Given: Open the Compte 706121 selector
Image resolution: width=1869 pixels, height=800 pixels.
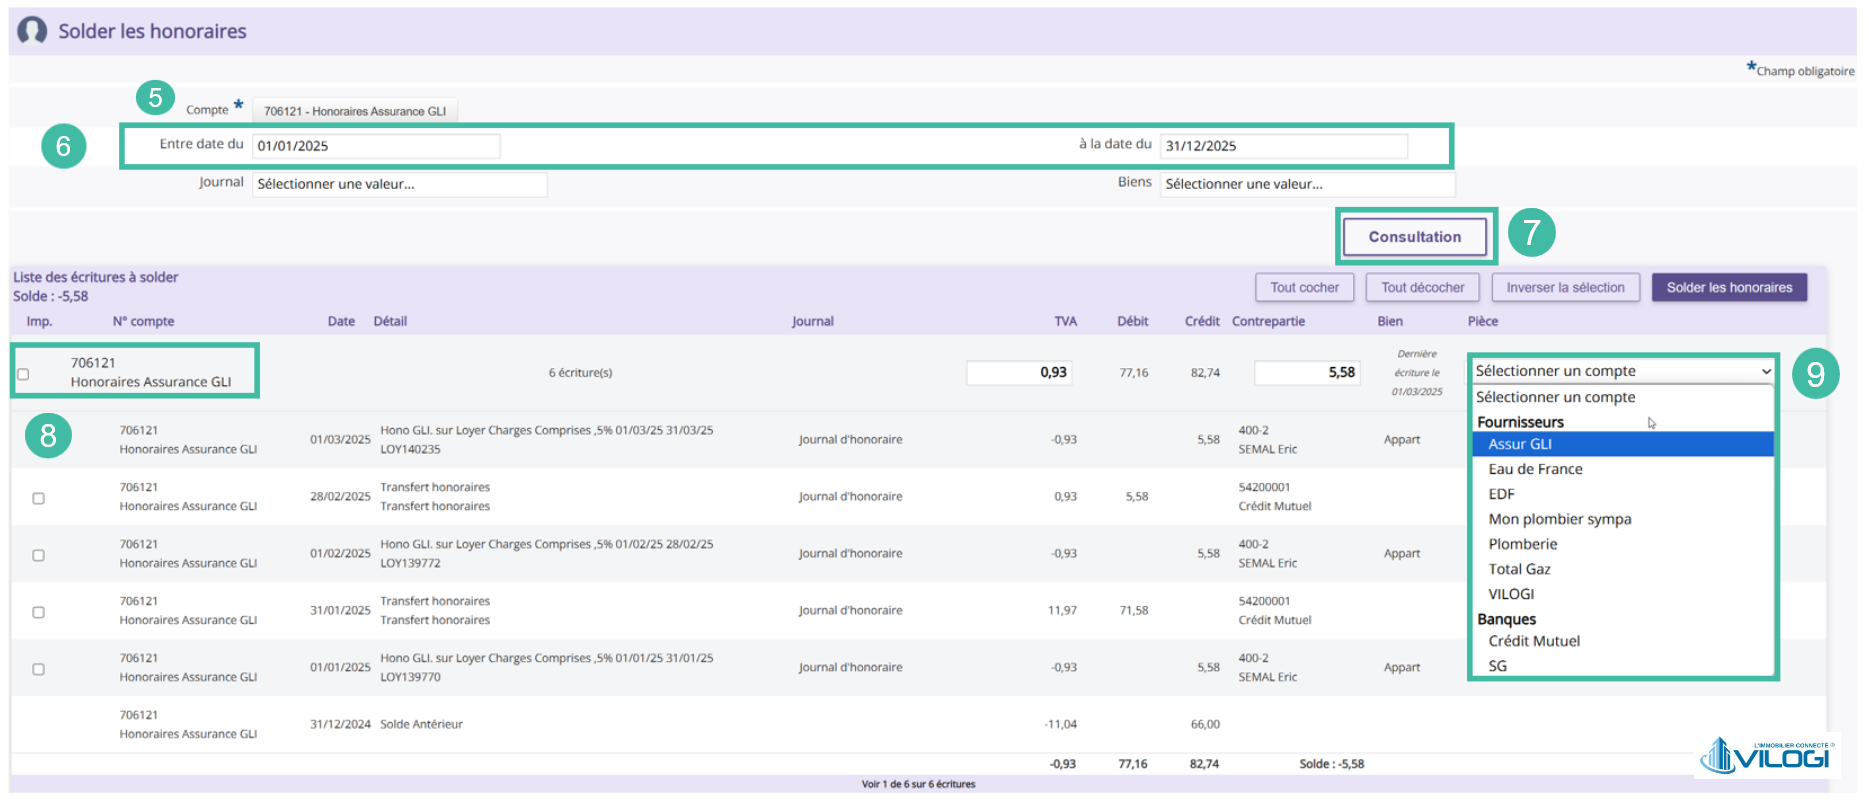Looking at the screenshot, I should pos(355,111).
